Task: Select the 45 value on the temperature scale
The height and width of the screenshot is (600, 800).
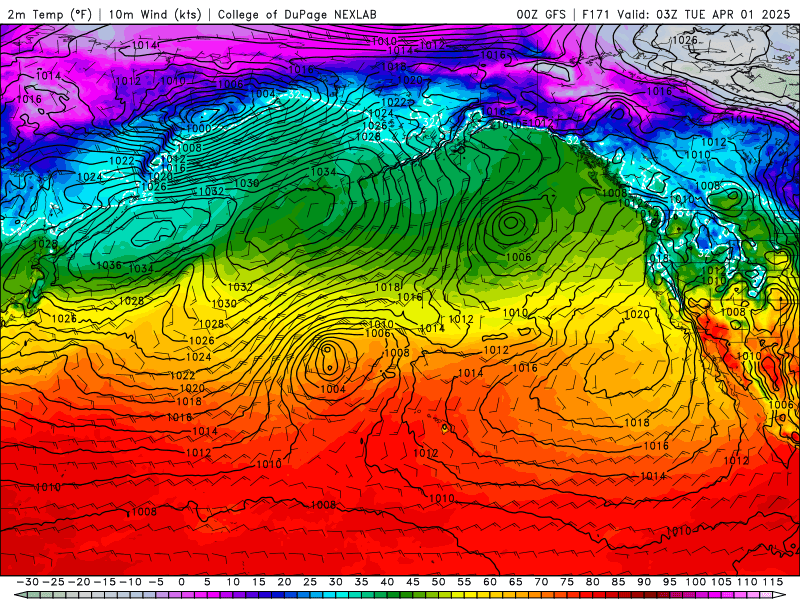Action: click(x=413, y=582)
